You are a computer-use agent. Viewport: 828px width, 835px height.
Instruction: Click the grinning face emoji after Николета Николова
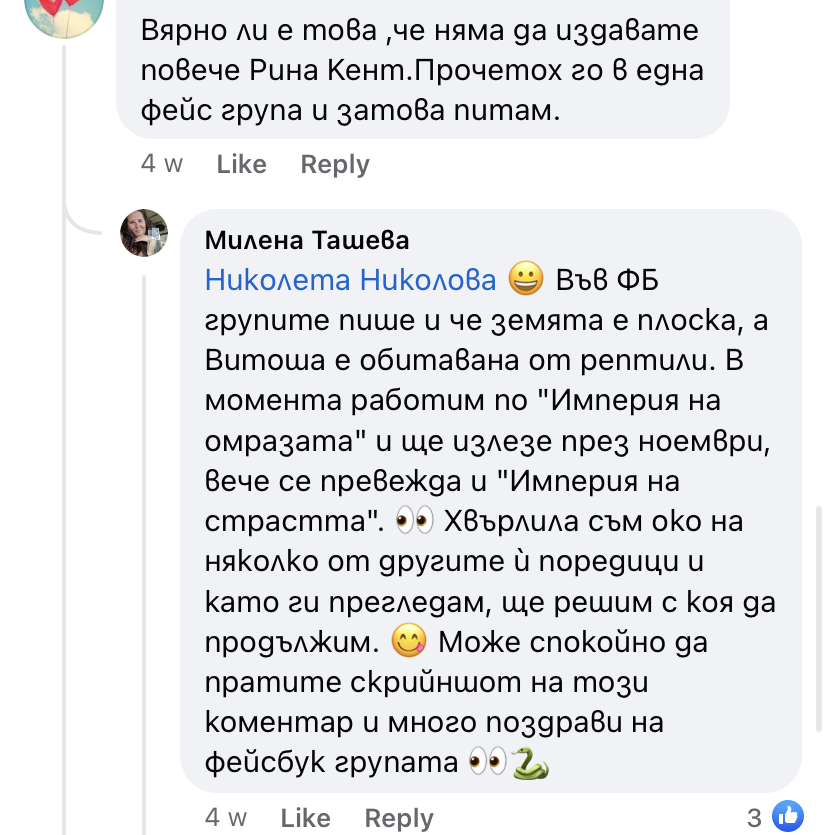(x=524, y=279)
